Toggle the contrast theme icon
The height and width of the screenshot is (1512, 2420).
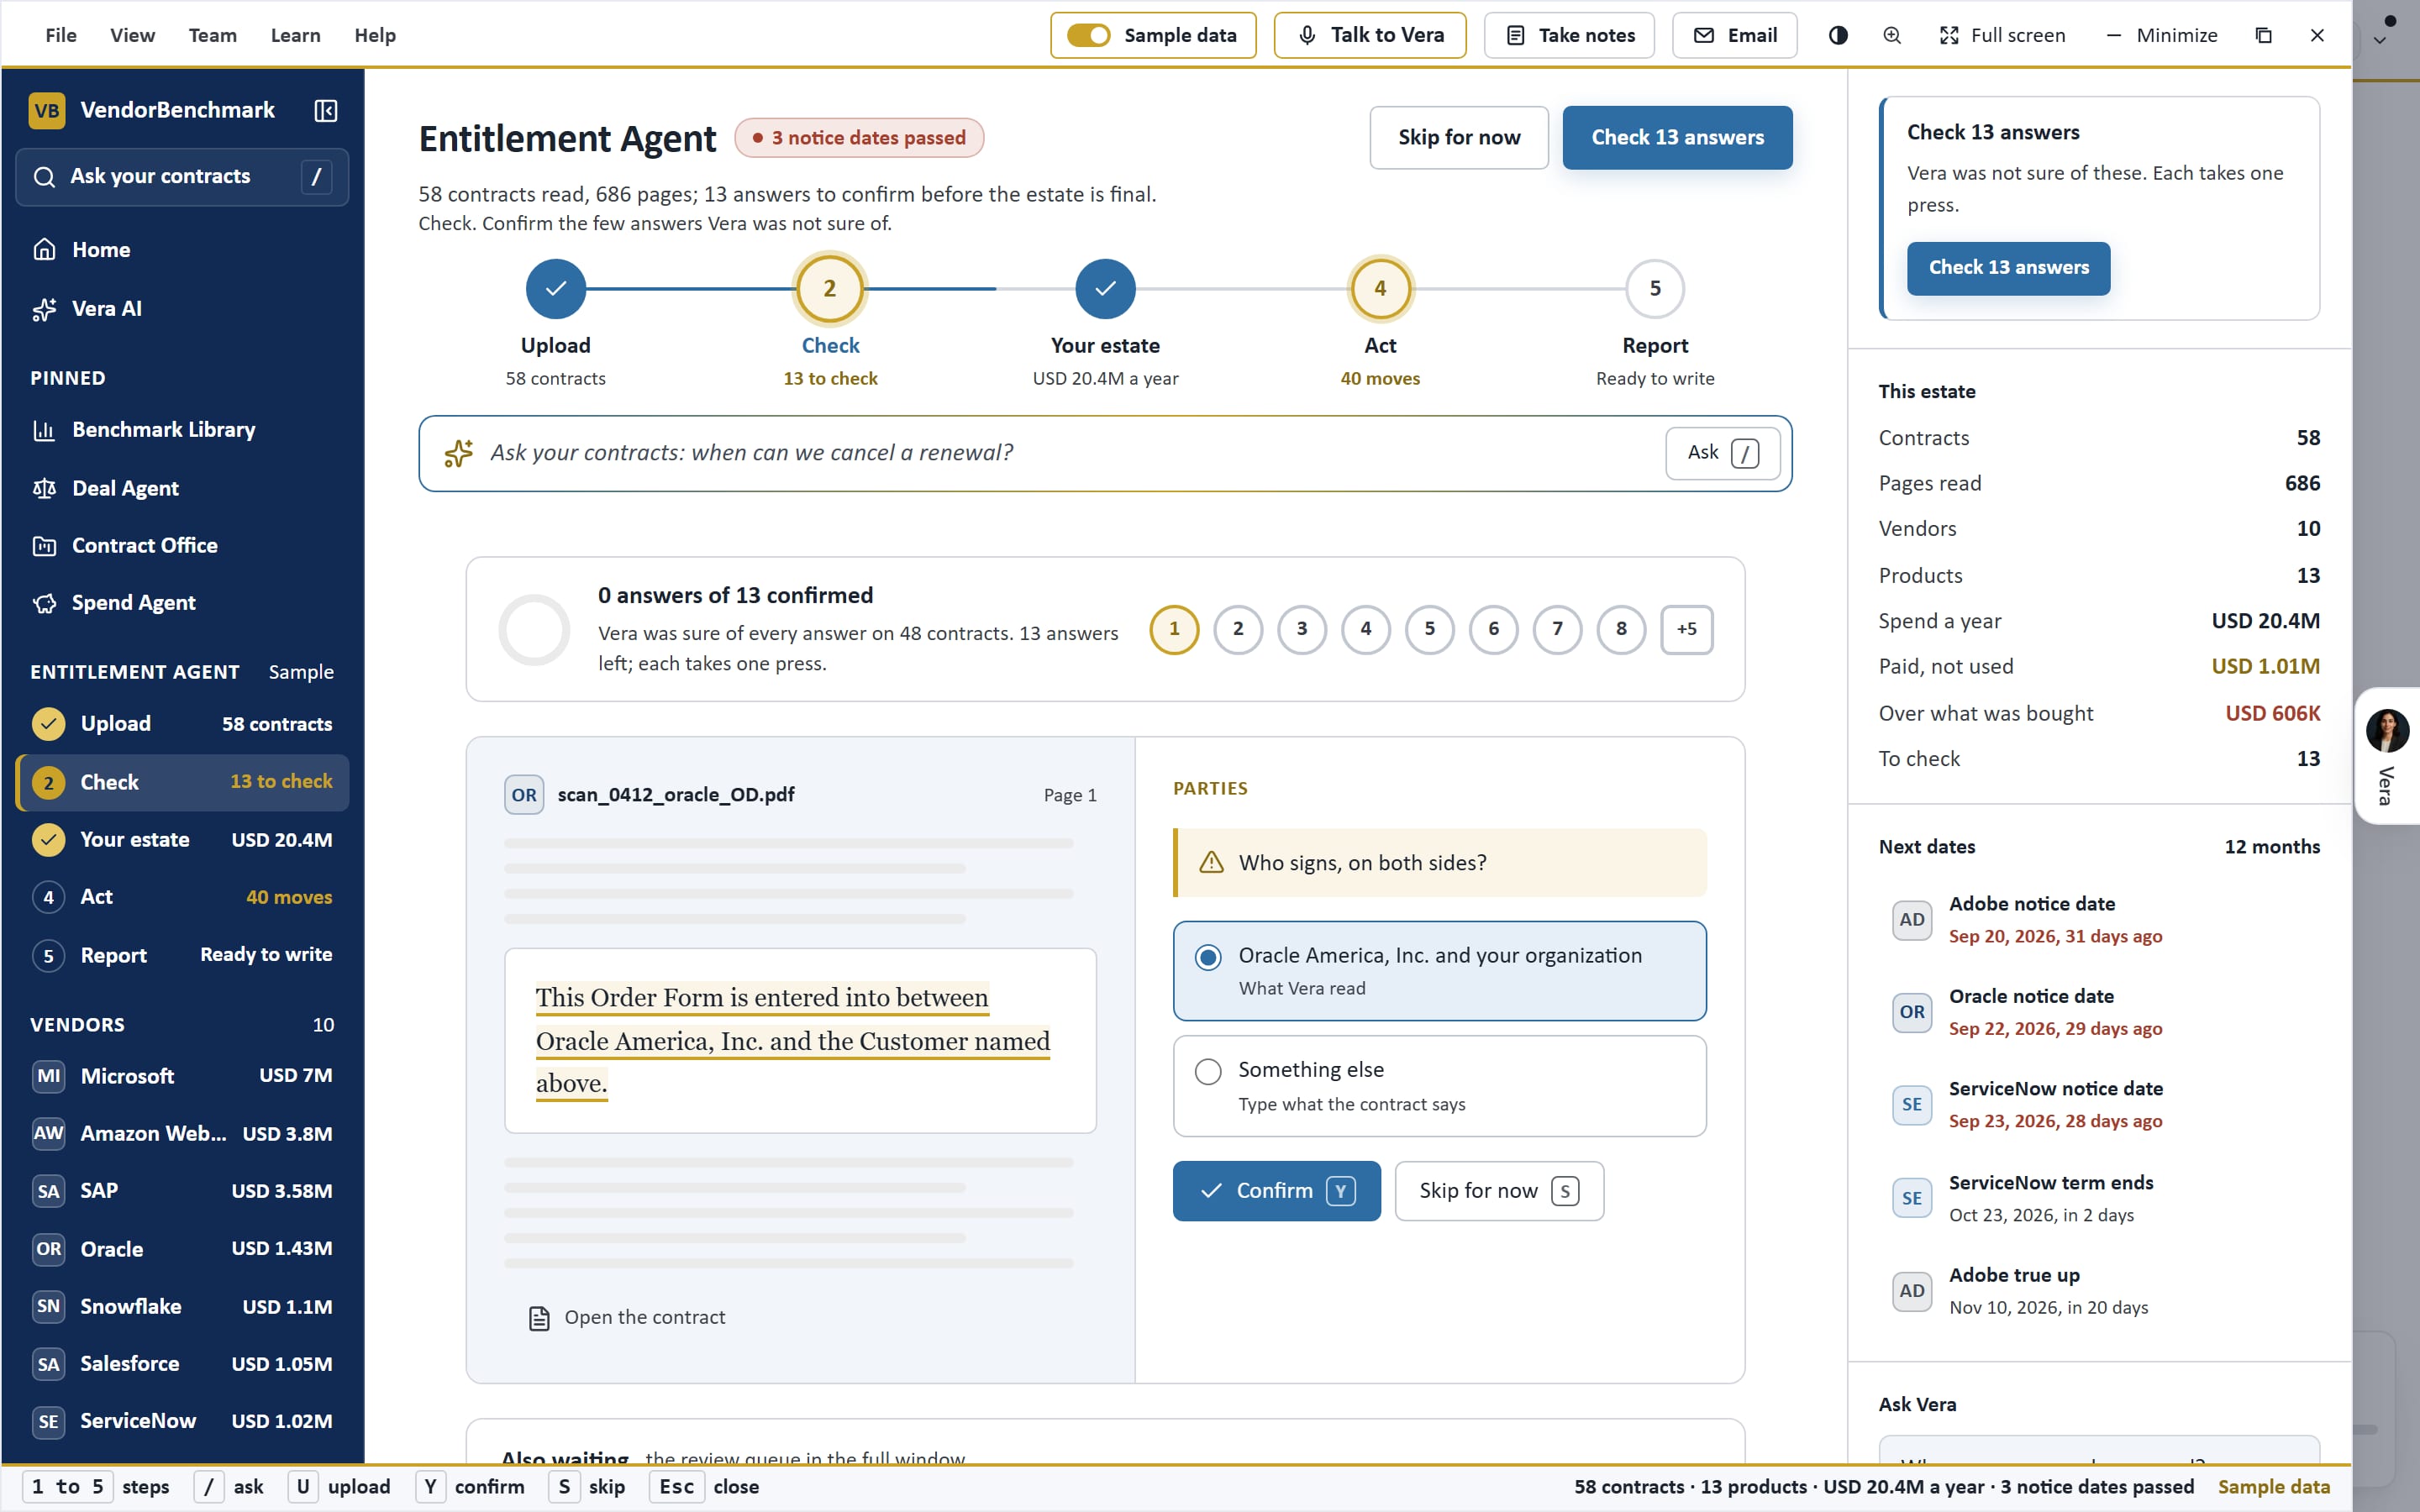[x=1838, y=35]
